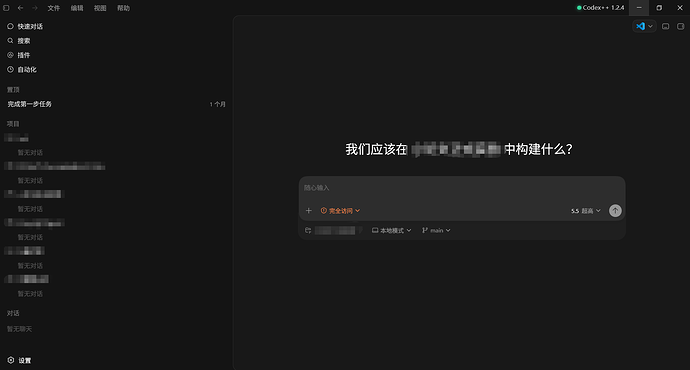Click the project folder icon below the input
690x370 pixels.
point(308,231)
